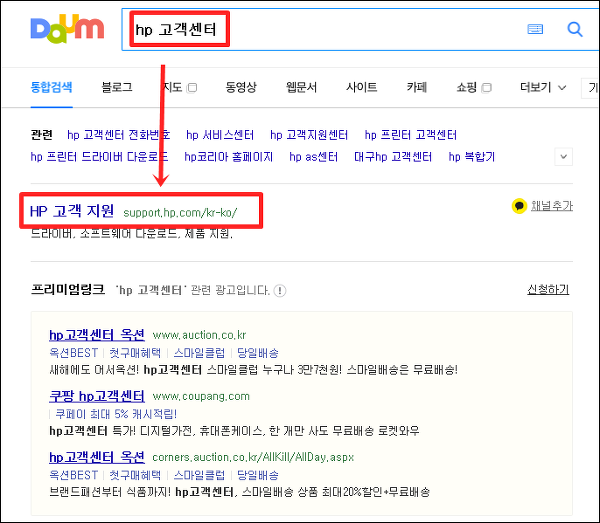Switch to the 카페 tab
Image resolution: width=600 pixels, height=523 pixels.
(x=417, y=87)
